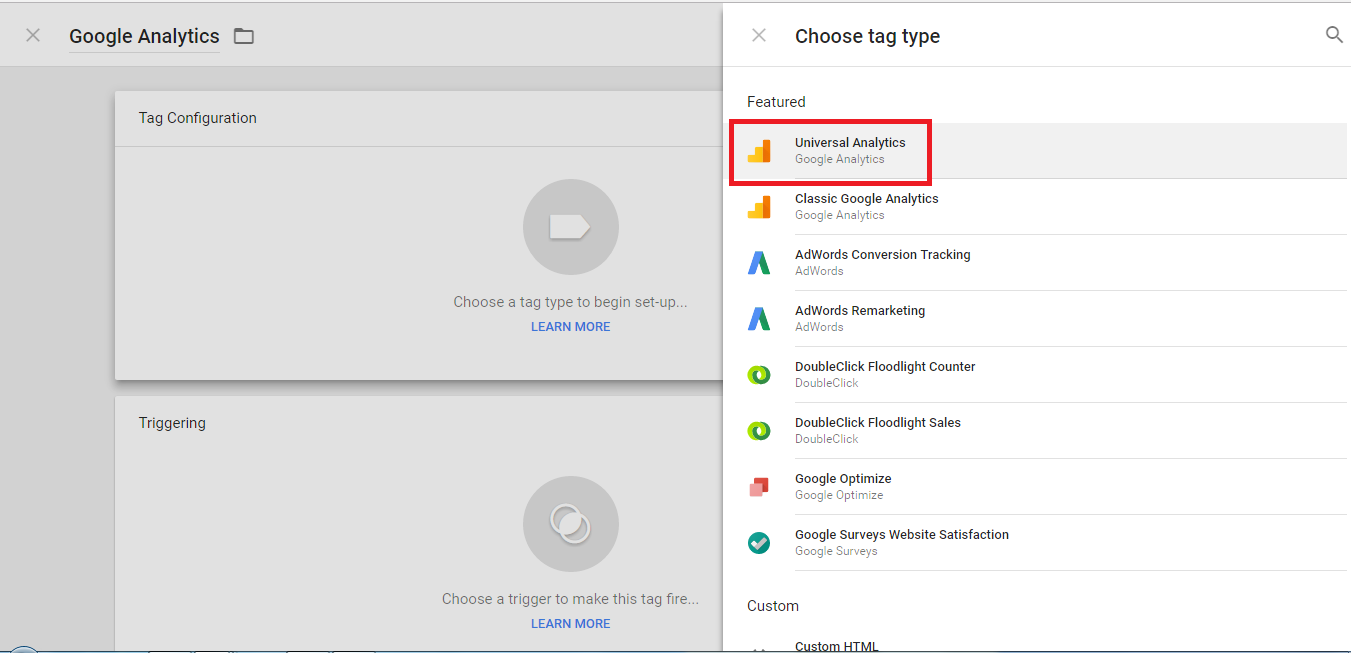Screen dimensions: 1351x653
Task: Open LEARN MORE link under trigger
Action: 571,624
